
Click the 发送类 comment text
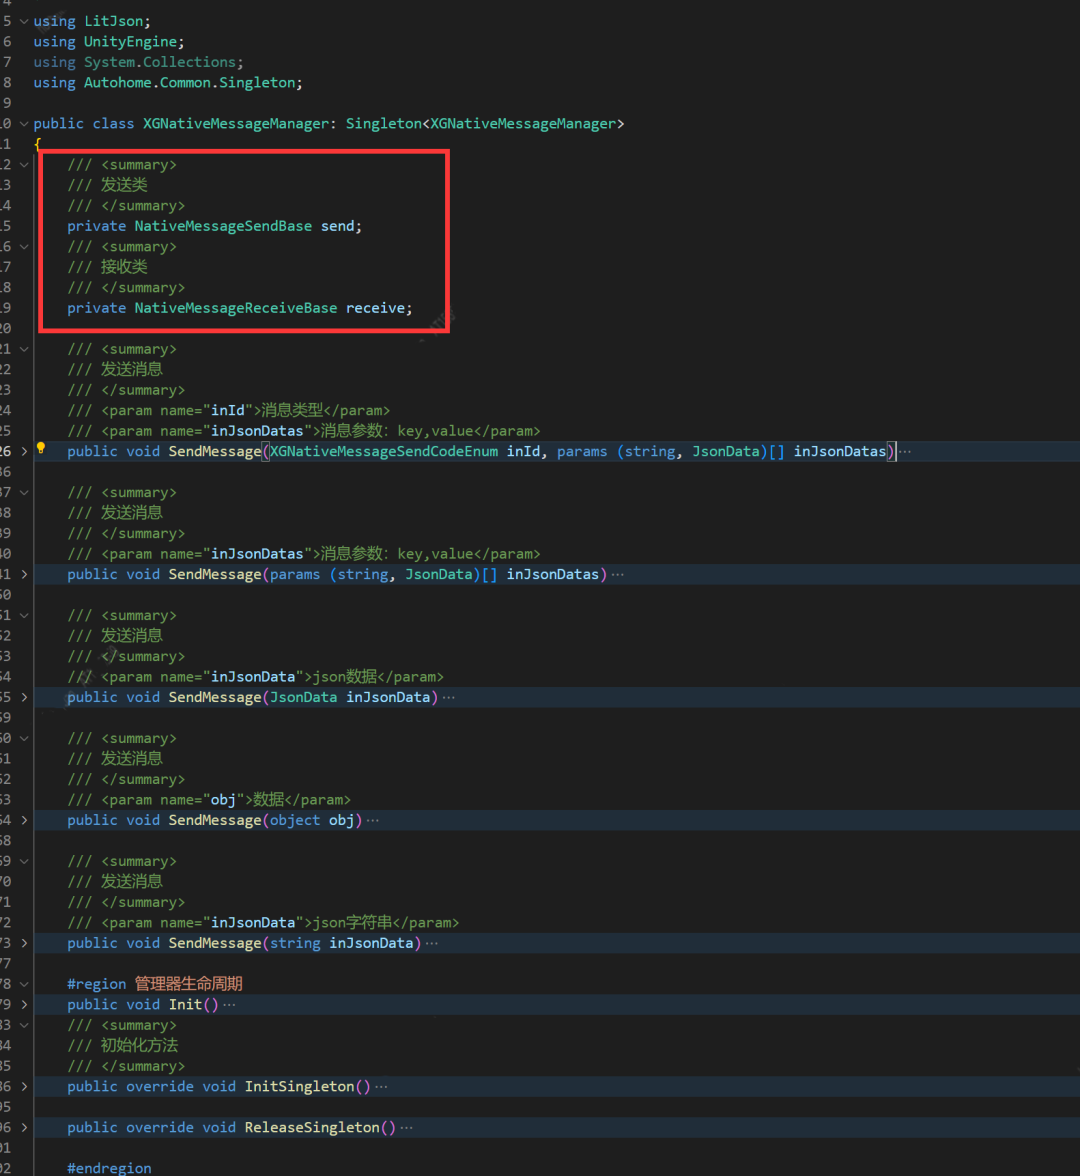124,184
